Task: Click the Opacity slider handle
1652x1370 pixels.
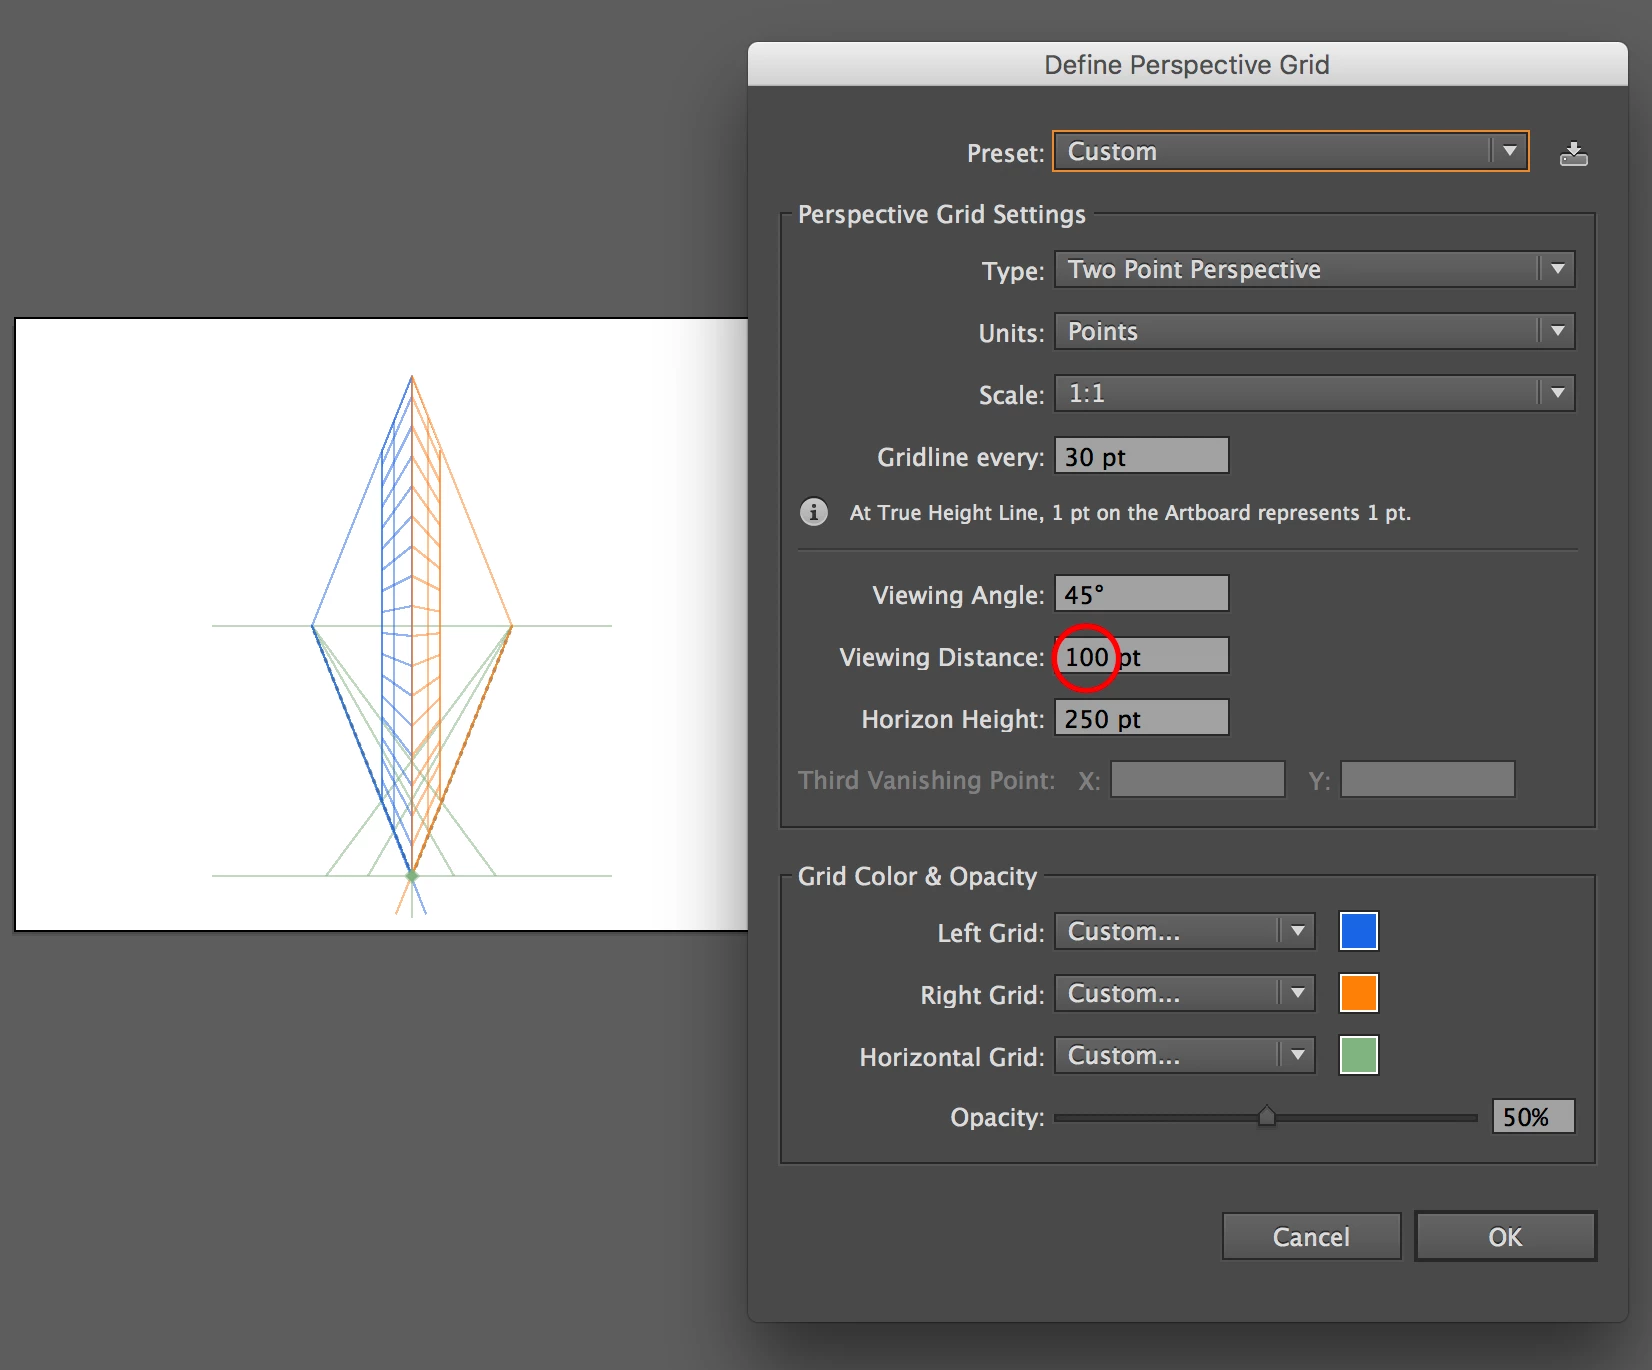Action: [x=1267, y=1116]
